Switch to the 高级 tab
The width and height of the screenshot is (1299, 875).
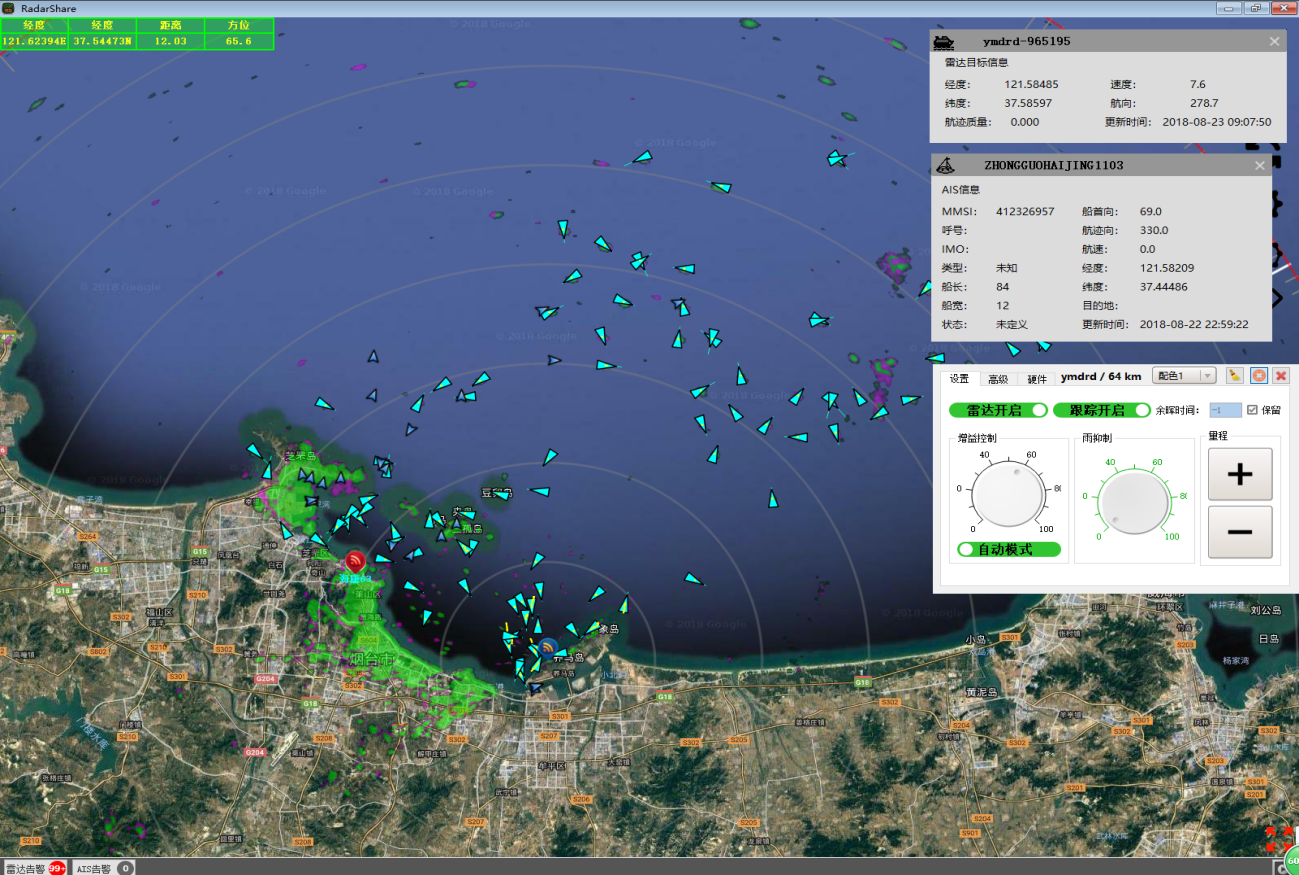pyautogui.click(x=998, y=379)
